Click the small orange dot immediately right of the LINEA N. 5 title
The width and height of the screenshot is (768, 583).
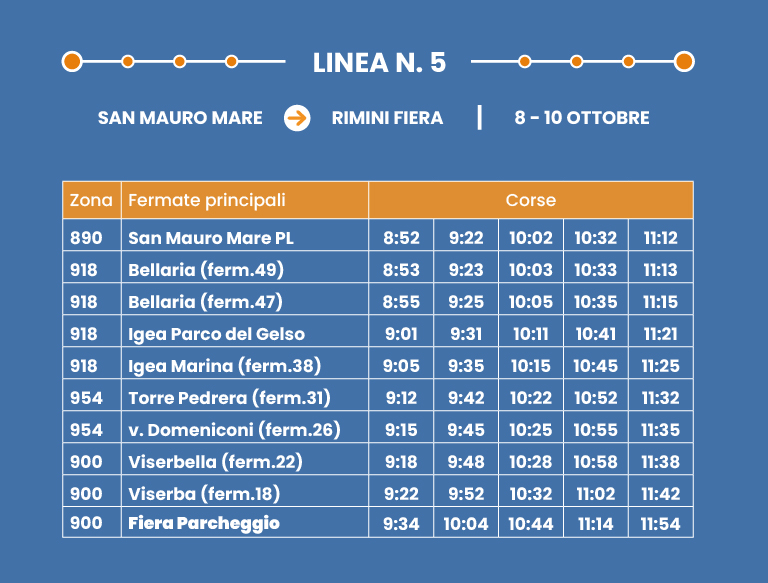click(525, 61)
